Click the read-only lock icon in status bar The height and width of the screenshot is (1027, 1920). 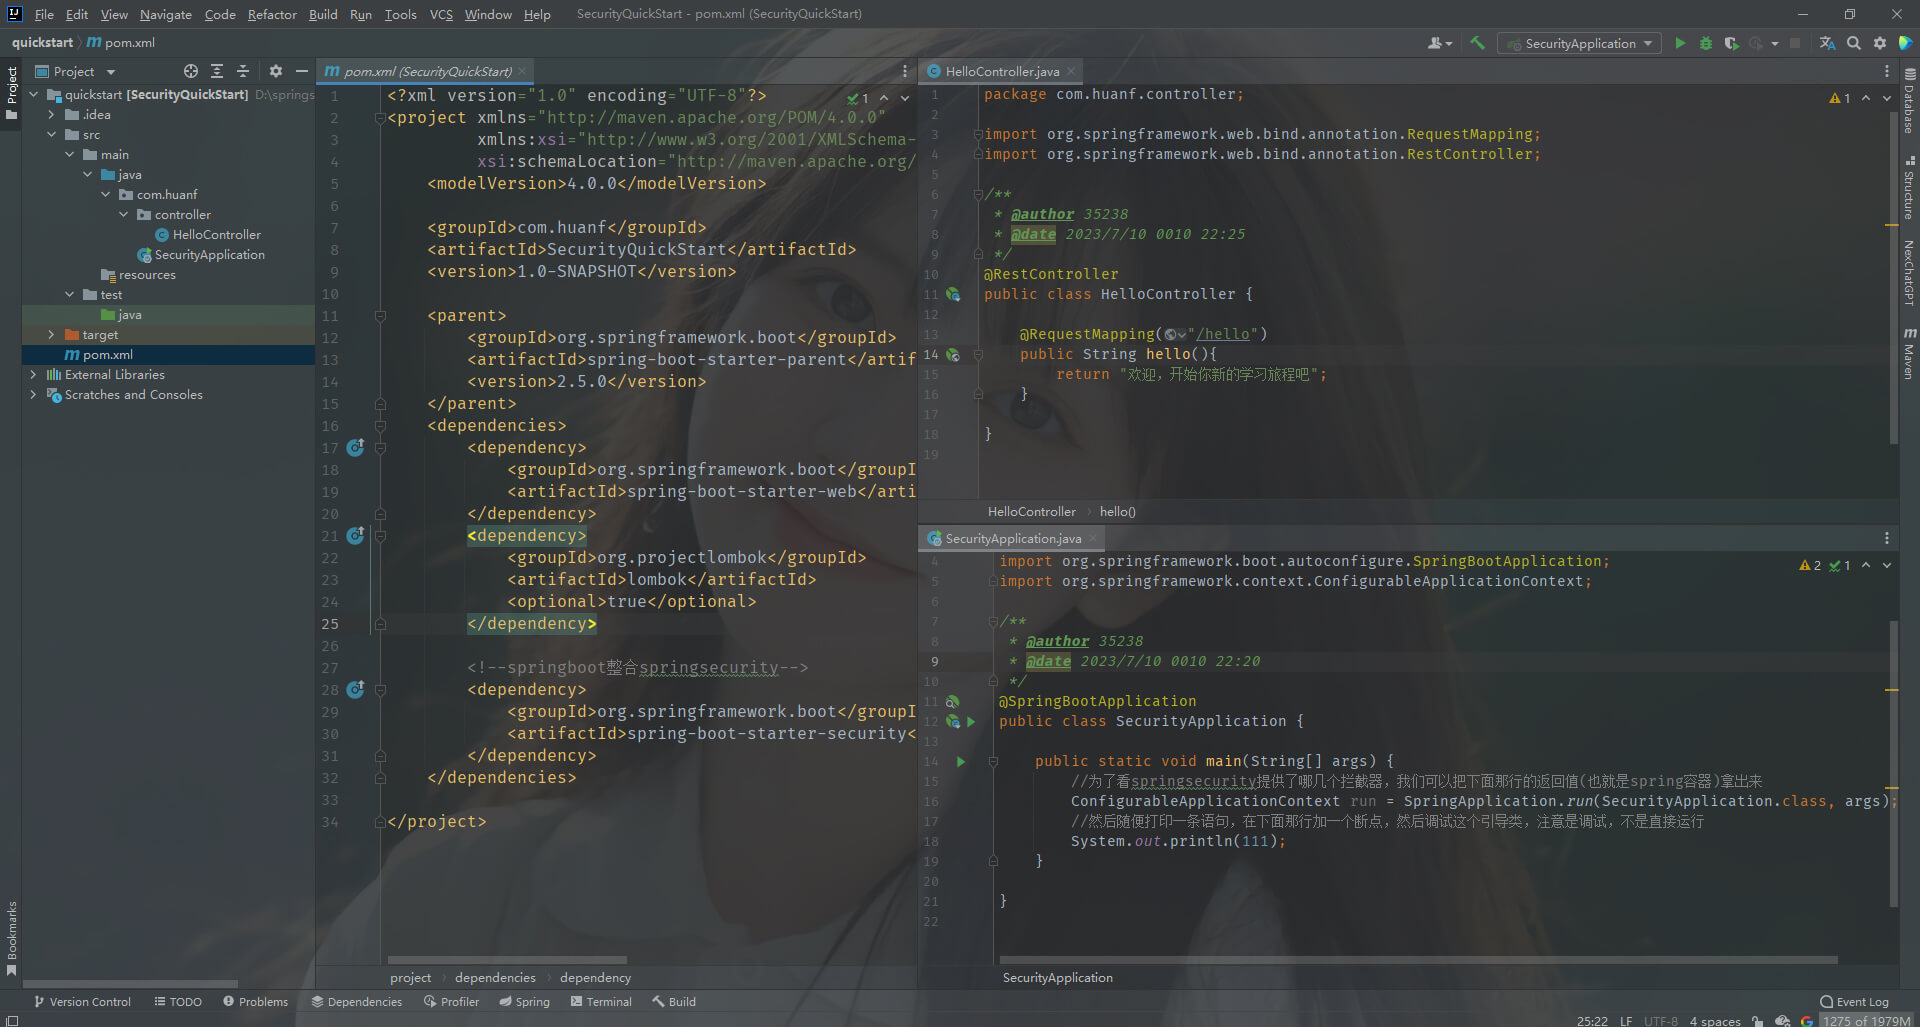click(1758, 1021)
